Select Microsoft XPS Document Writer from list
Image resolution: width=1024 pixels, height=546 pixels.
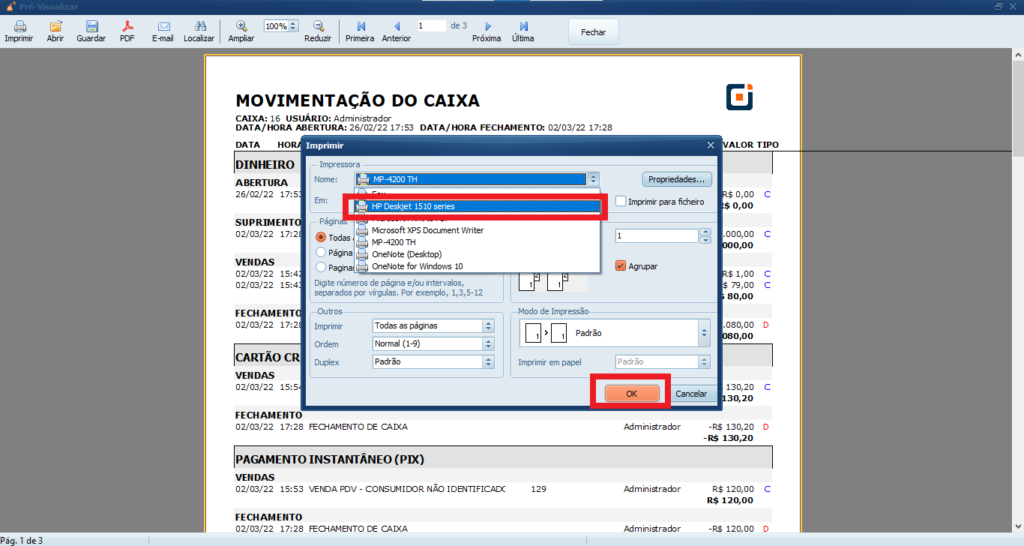click(427, 230)
